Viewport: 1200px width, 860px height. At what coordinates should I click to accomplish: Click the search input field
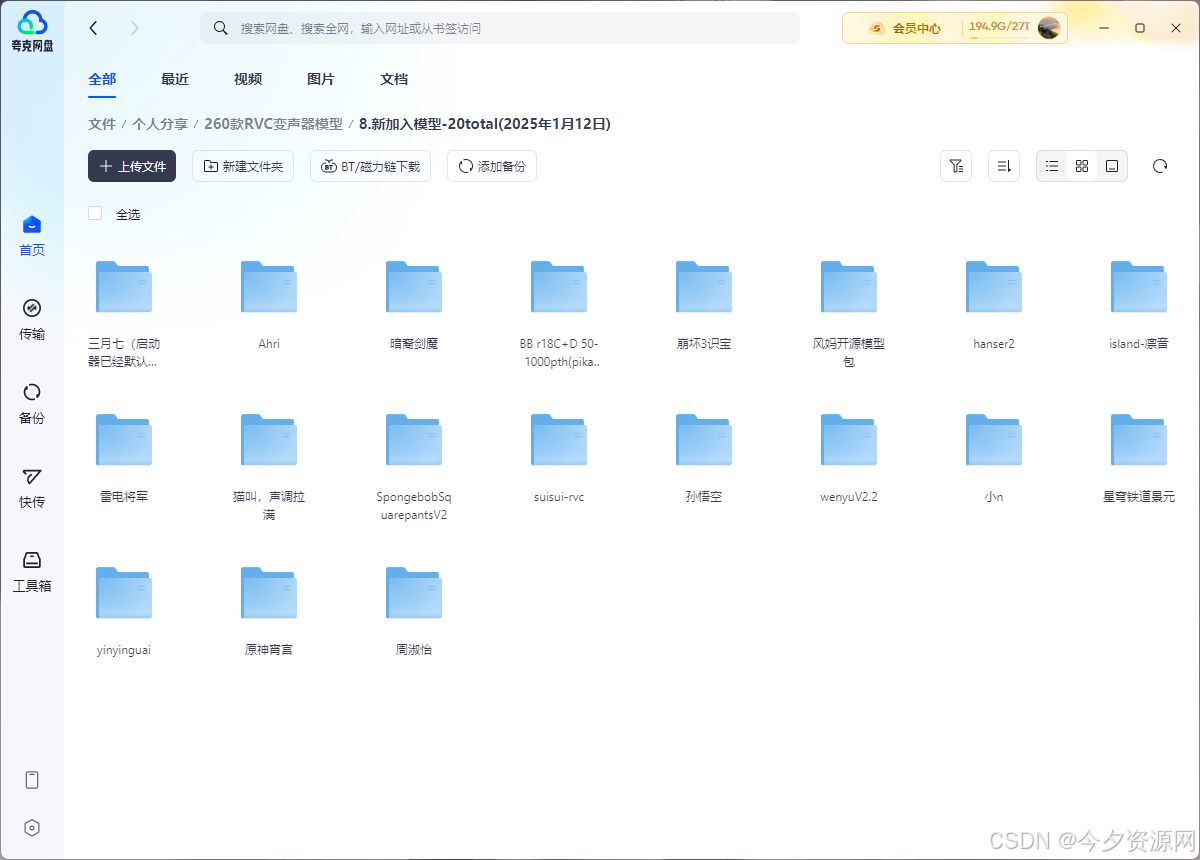point(500,28)
